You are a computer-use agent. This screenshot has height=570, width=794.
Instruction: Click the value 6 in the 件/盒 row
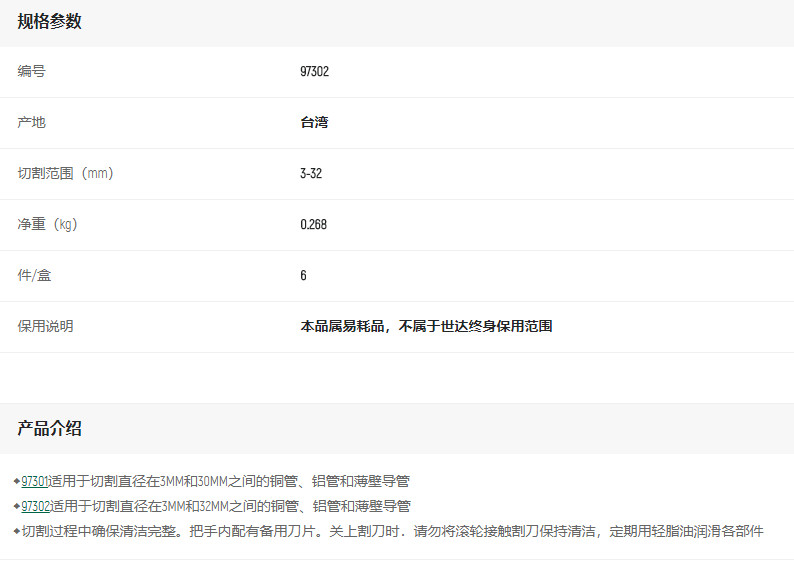pos(303,276)
